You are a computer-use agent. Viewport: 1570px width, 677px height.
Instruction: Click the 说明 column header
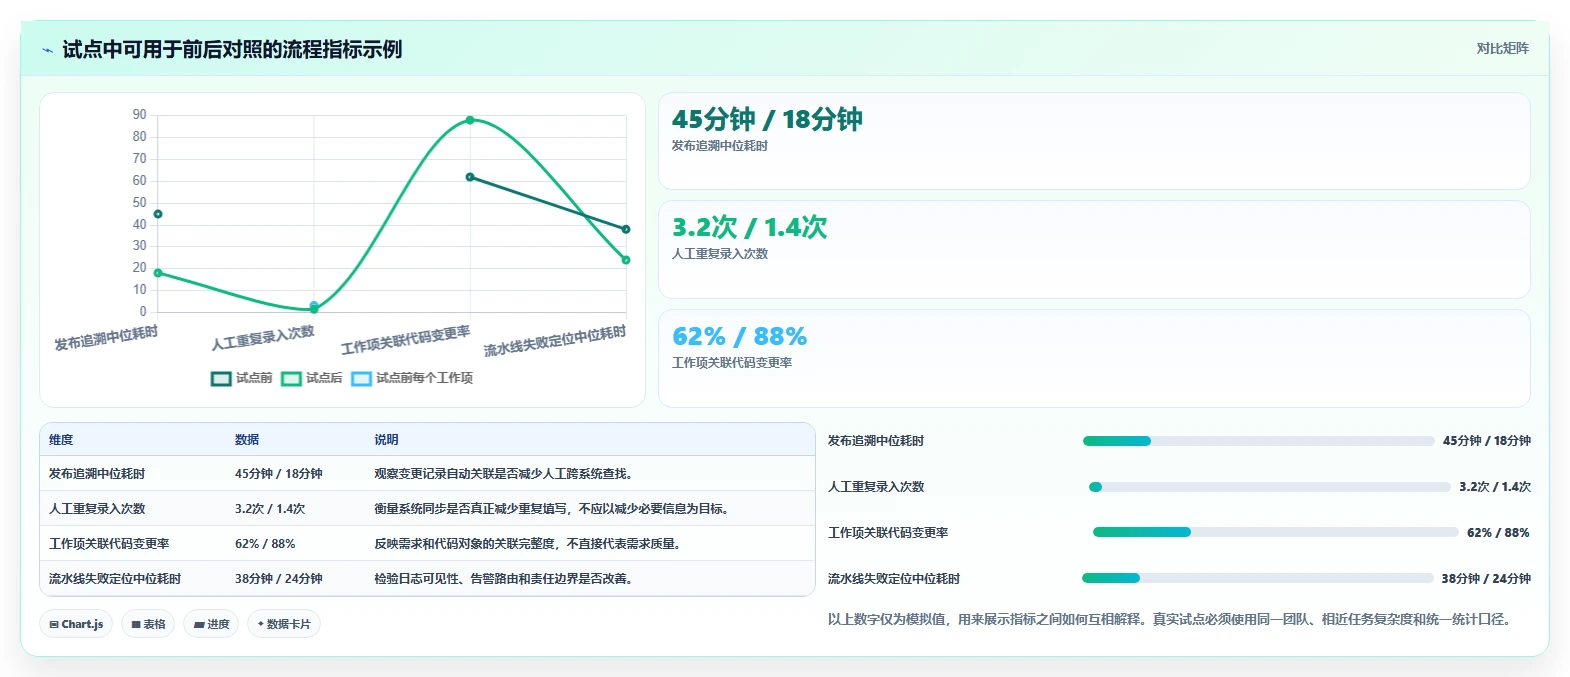click(x=386, y=440)
